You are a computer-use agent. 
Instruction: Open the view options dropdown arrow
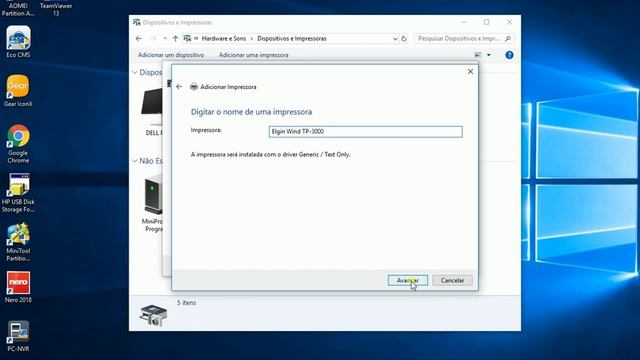(489, 55)
